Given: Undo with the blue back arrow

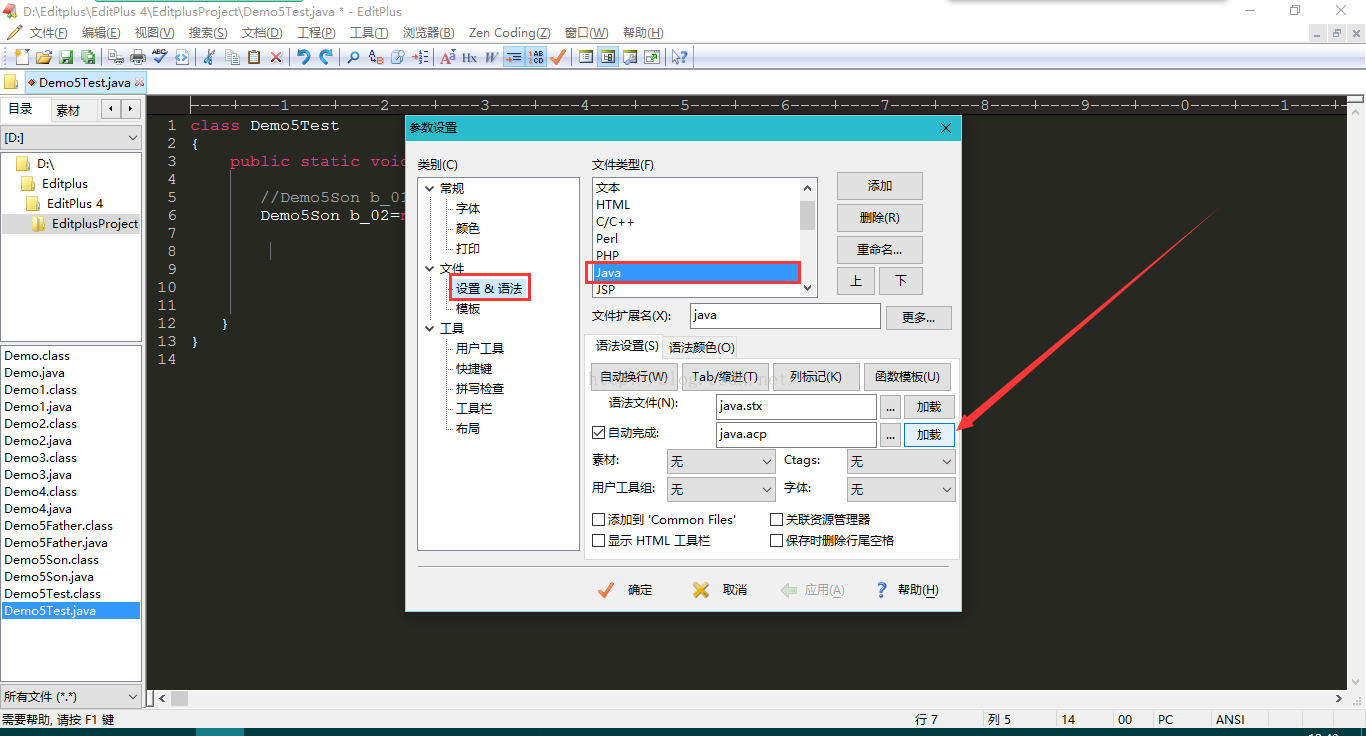Looking at the screenshot, I should [x=303, y=57].
